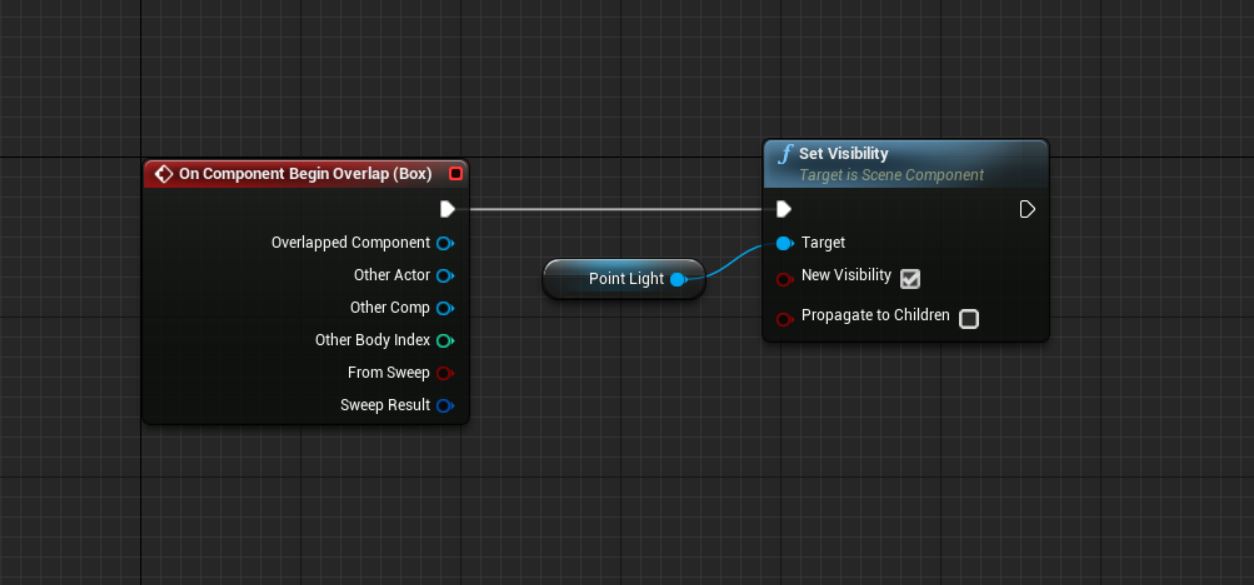
Task: Click the Propagate to Children input pin
Action: (x=784, y=319)
